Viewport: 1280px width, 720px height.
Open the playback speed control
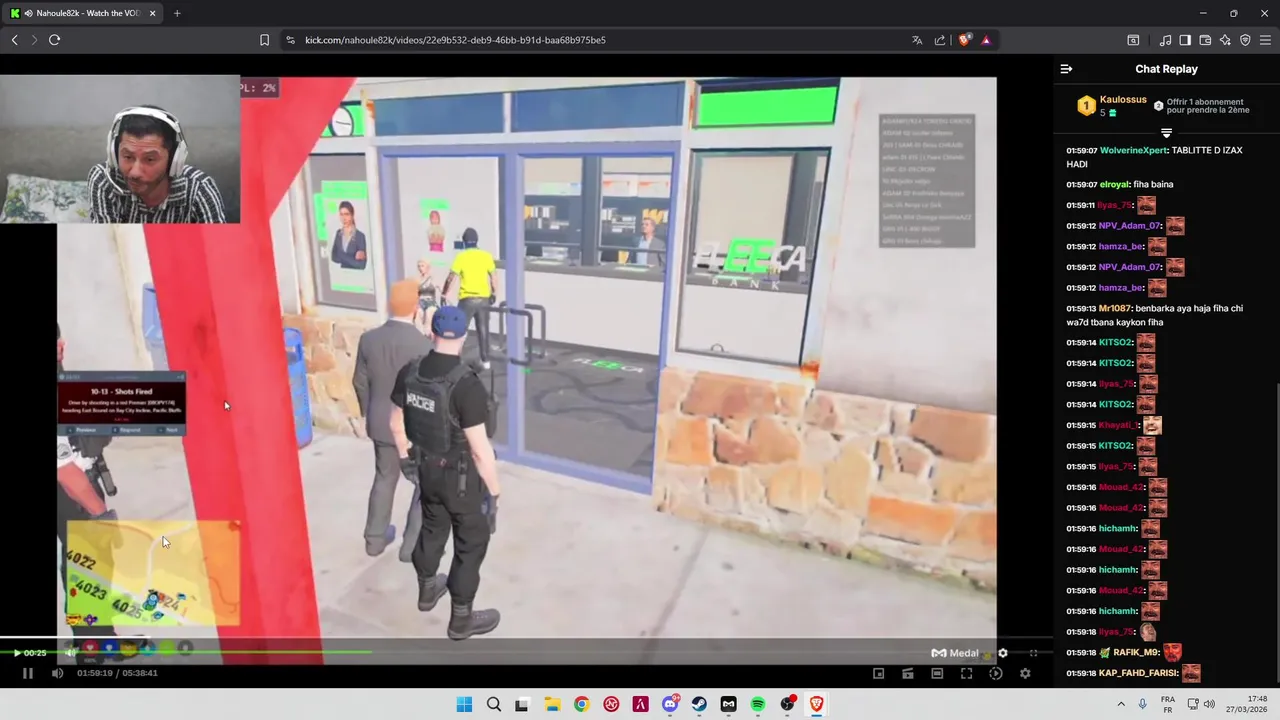(x=995, y=673)
